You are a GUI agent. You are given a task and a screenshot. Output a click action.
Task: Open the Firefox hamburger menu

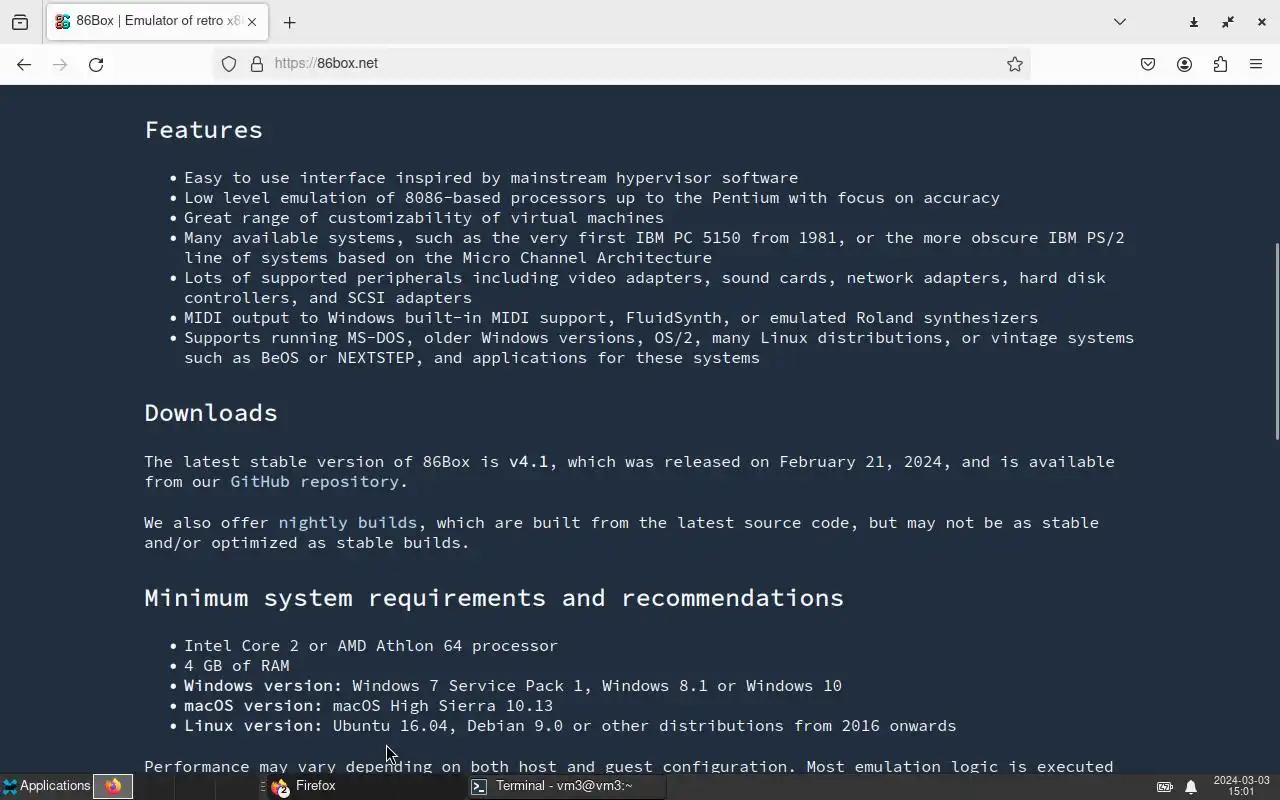click(x=1256, y=64)
